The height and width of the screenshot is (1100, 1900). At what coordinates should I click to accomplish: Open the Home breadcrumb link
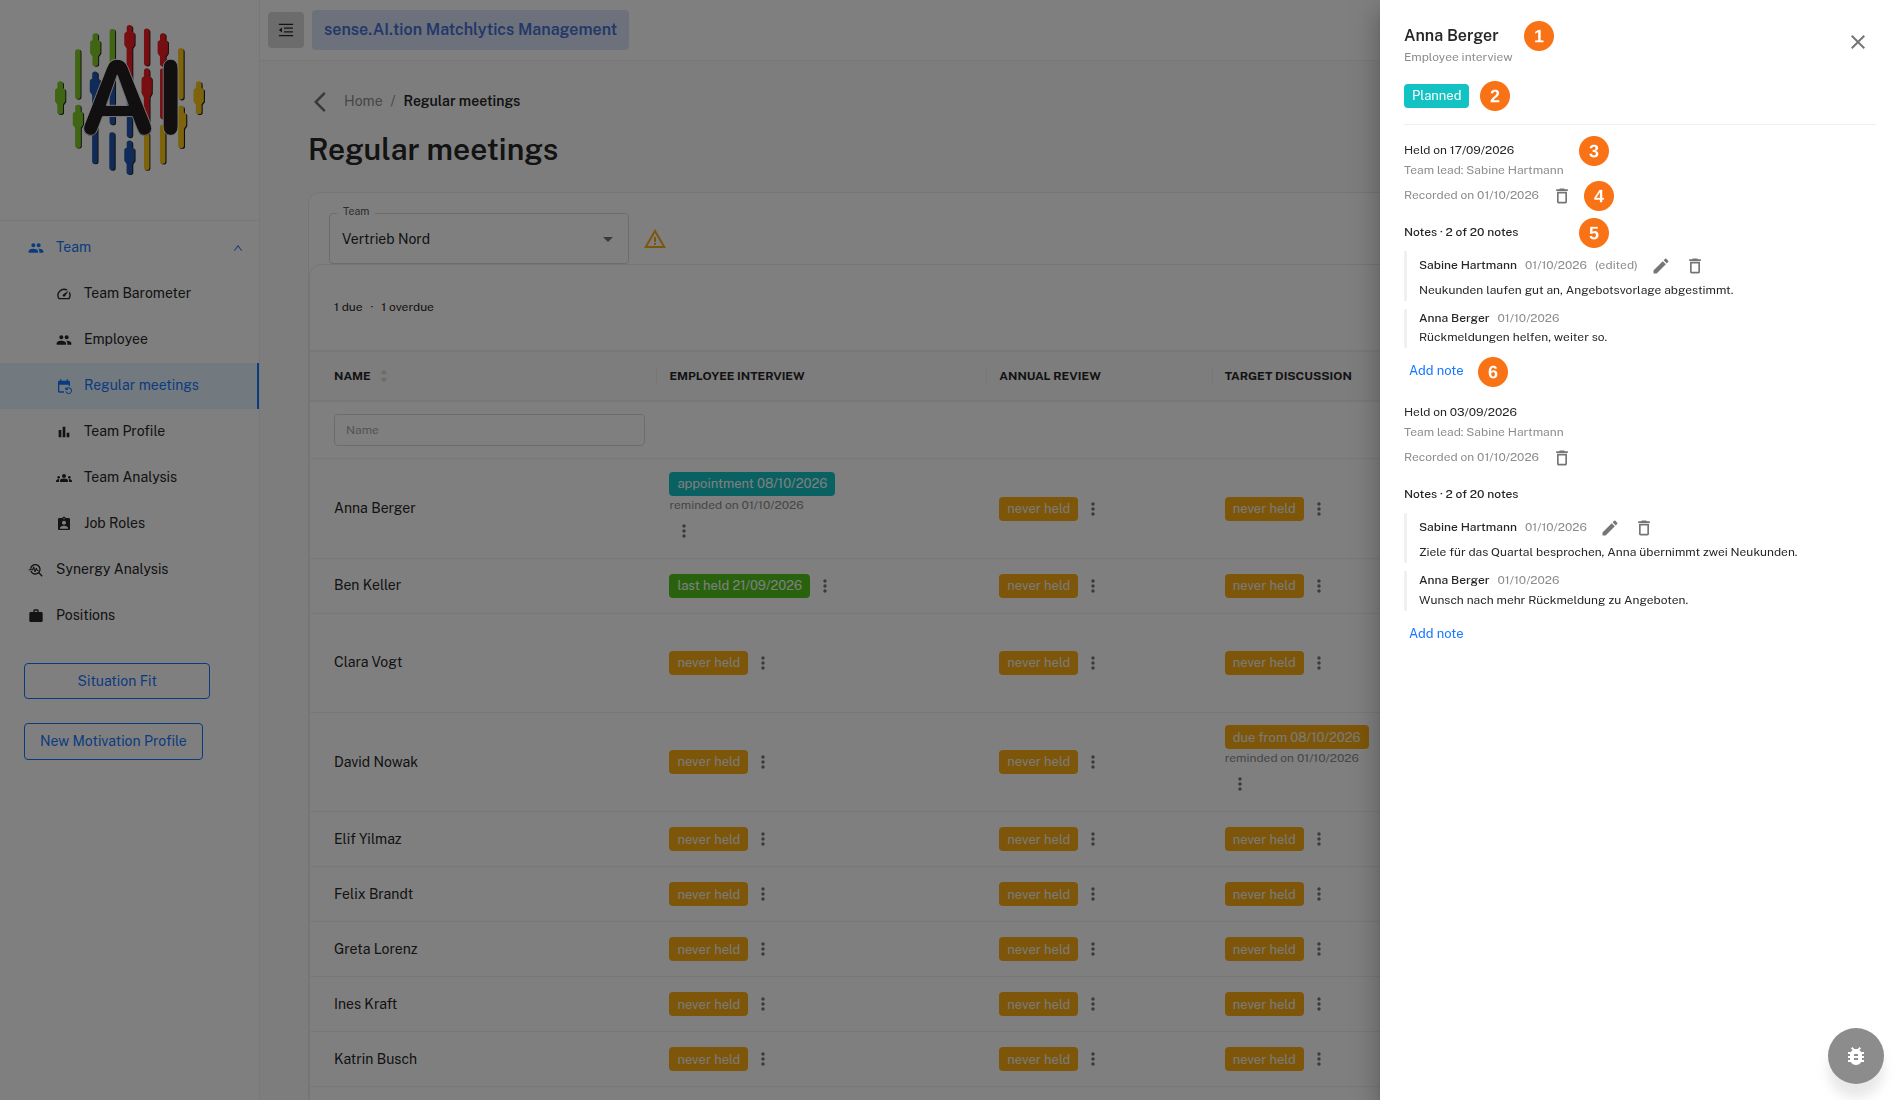(363, 101)
